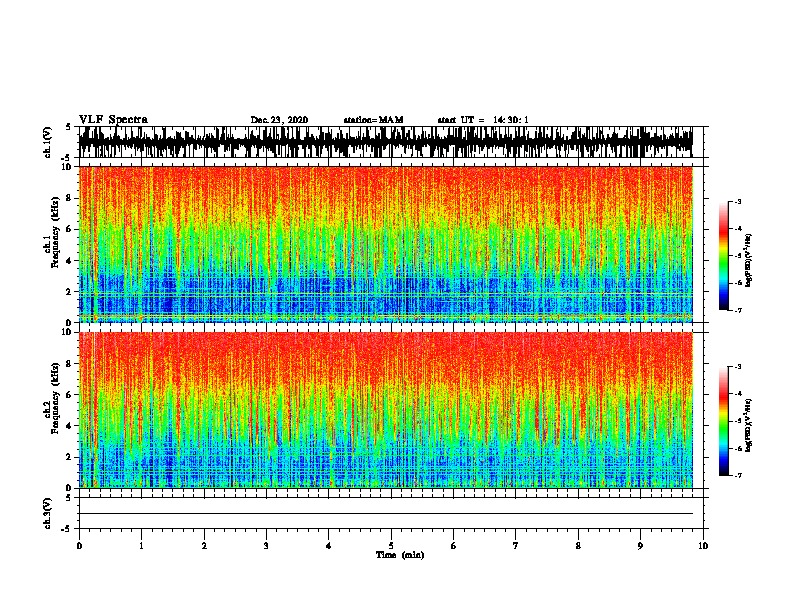Click time axis tick label "3"
792x612 pixels.
266,545
